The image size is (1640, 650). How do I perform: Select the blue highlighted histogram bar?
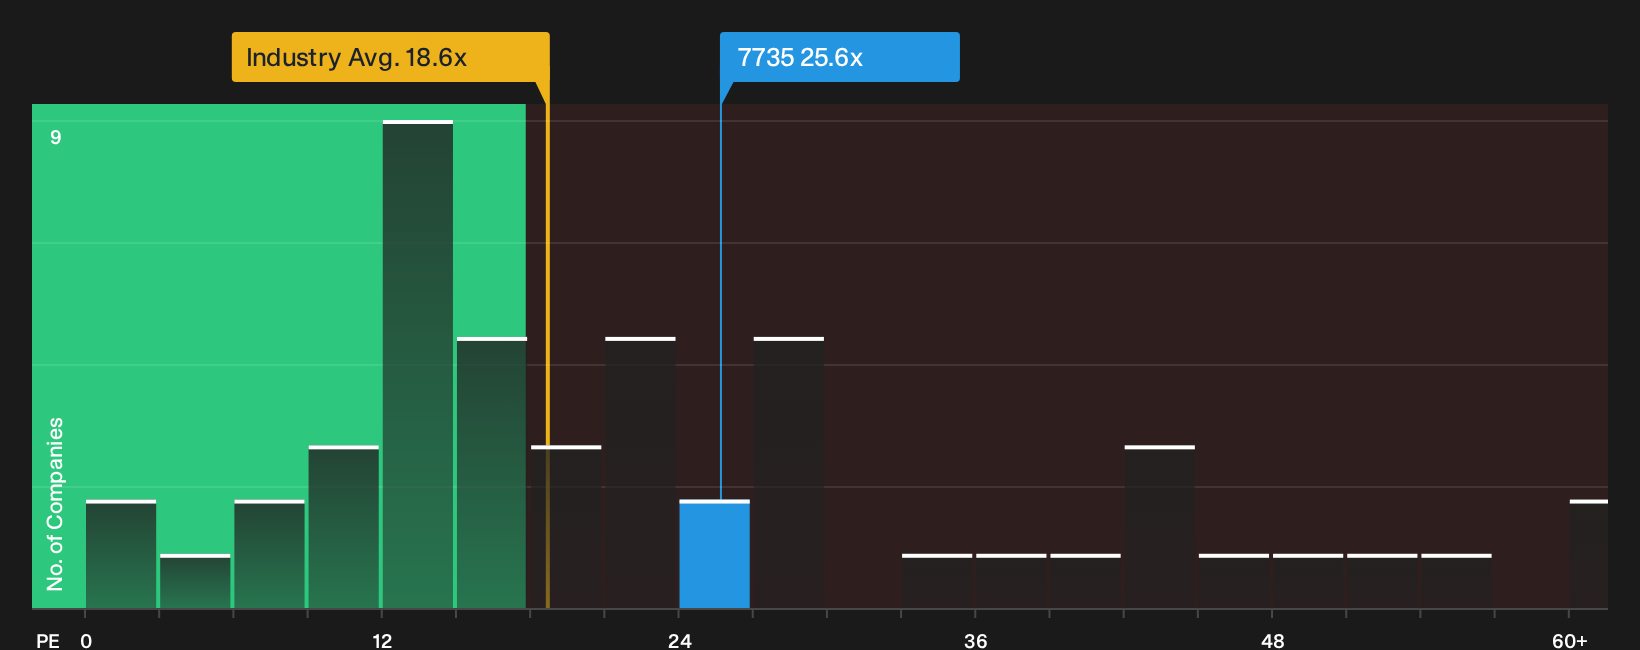[714, 554]
